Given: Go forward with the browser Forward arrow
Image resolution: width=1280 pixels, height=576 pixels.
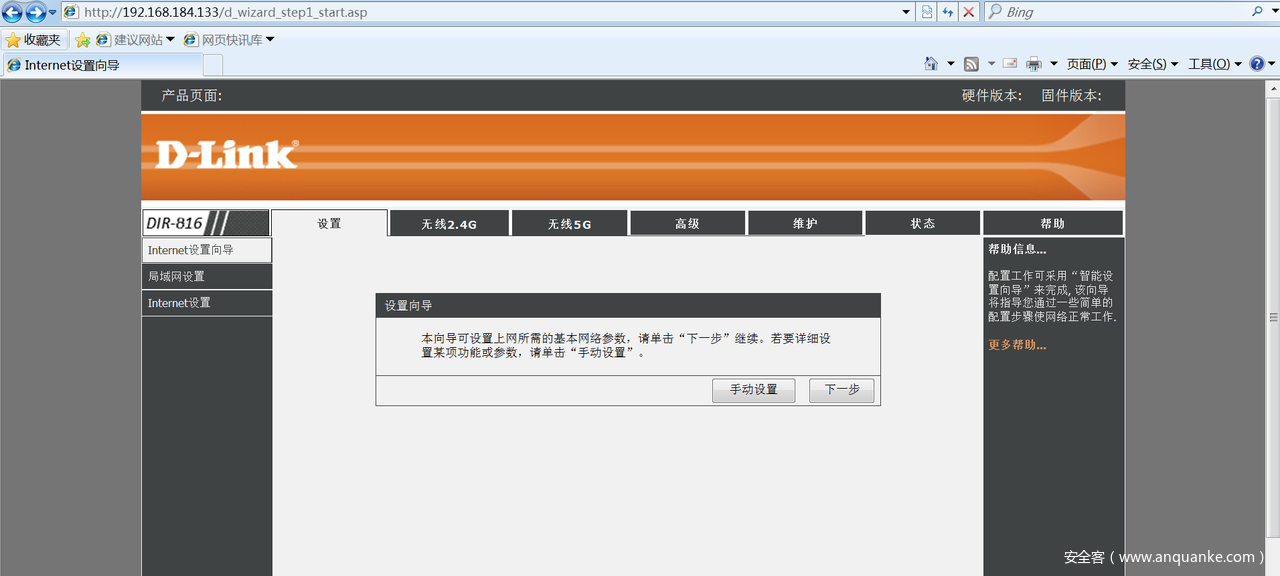Looking at the screenshot, I should click(x=36, y=12).
